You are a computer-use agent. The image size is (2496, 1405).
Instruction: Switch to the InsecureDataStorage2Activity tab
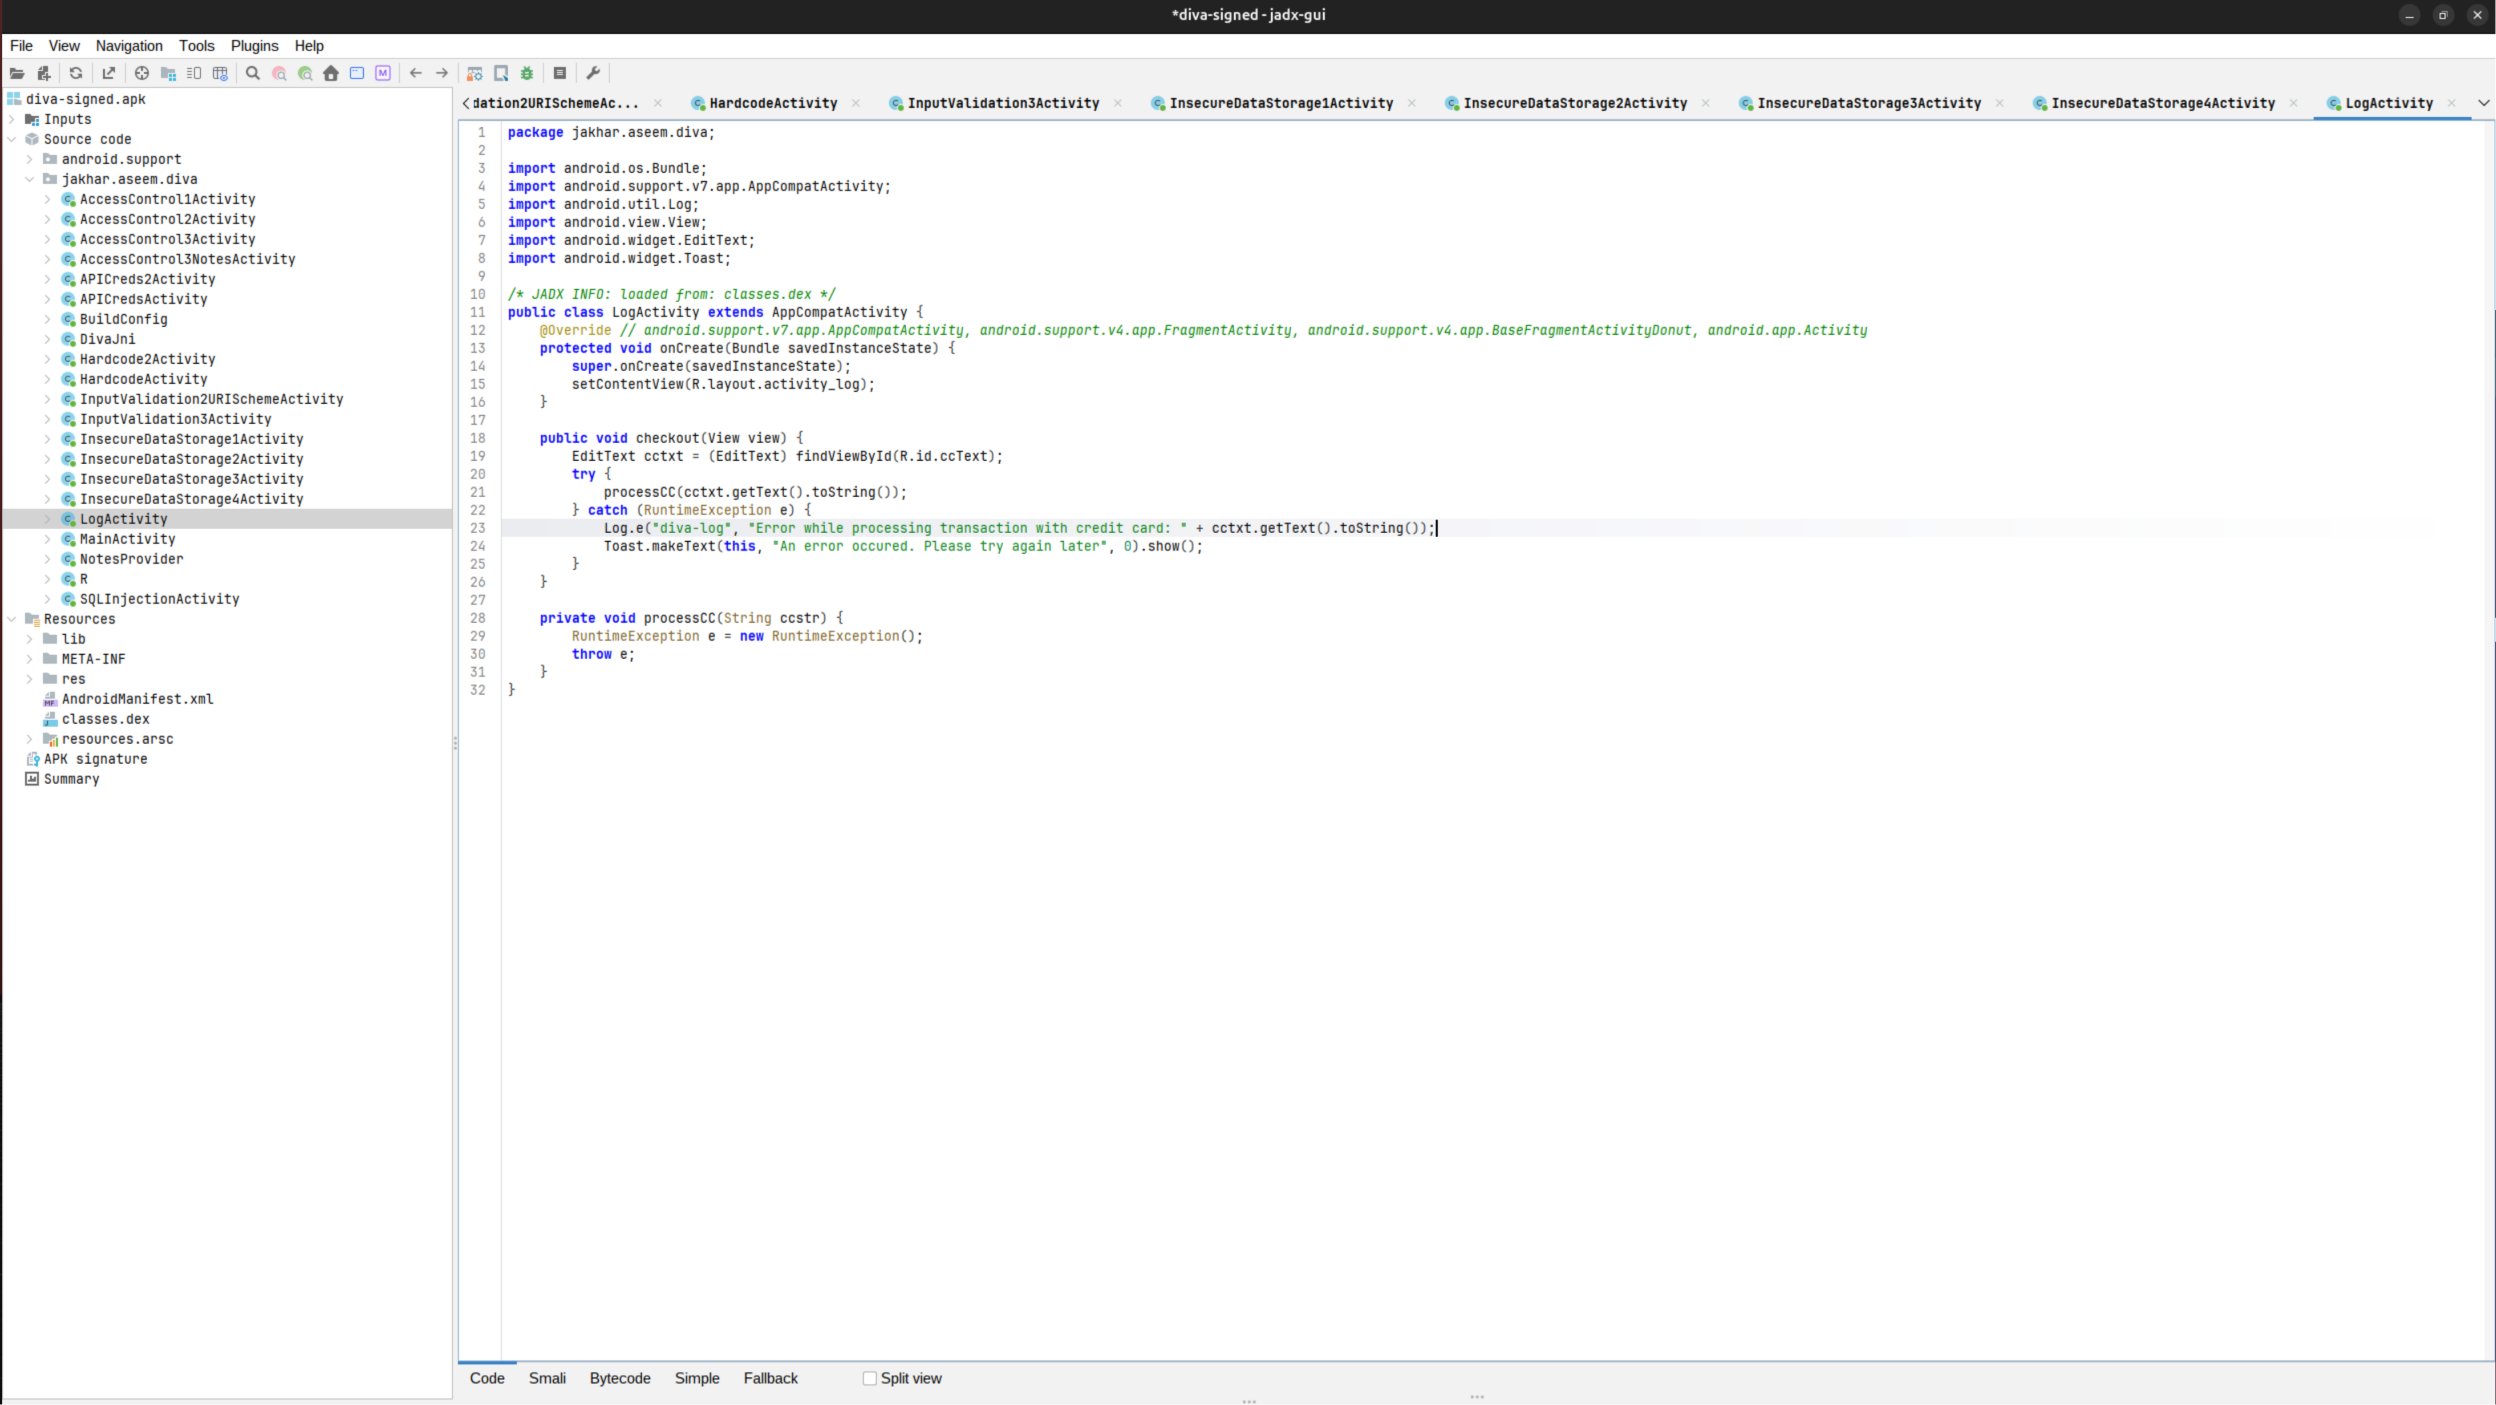pos(1574,103)
